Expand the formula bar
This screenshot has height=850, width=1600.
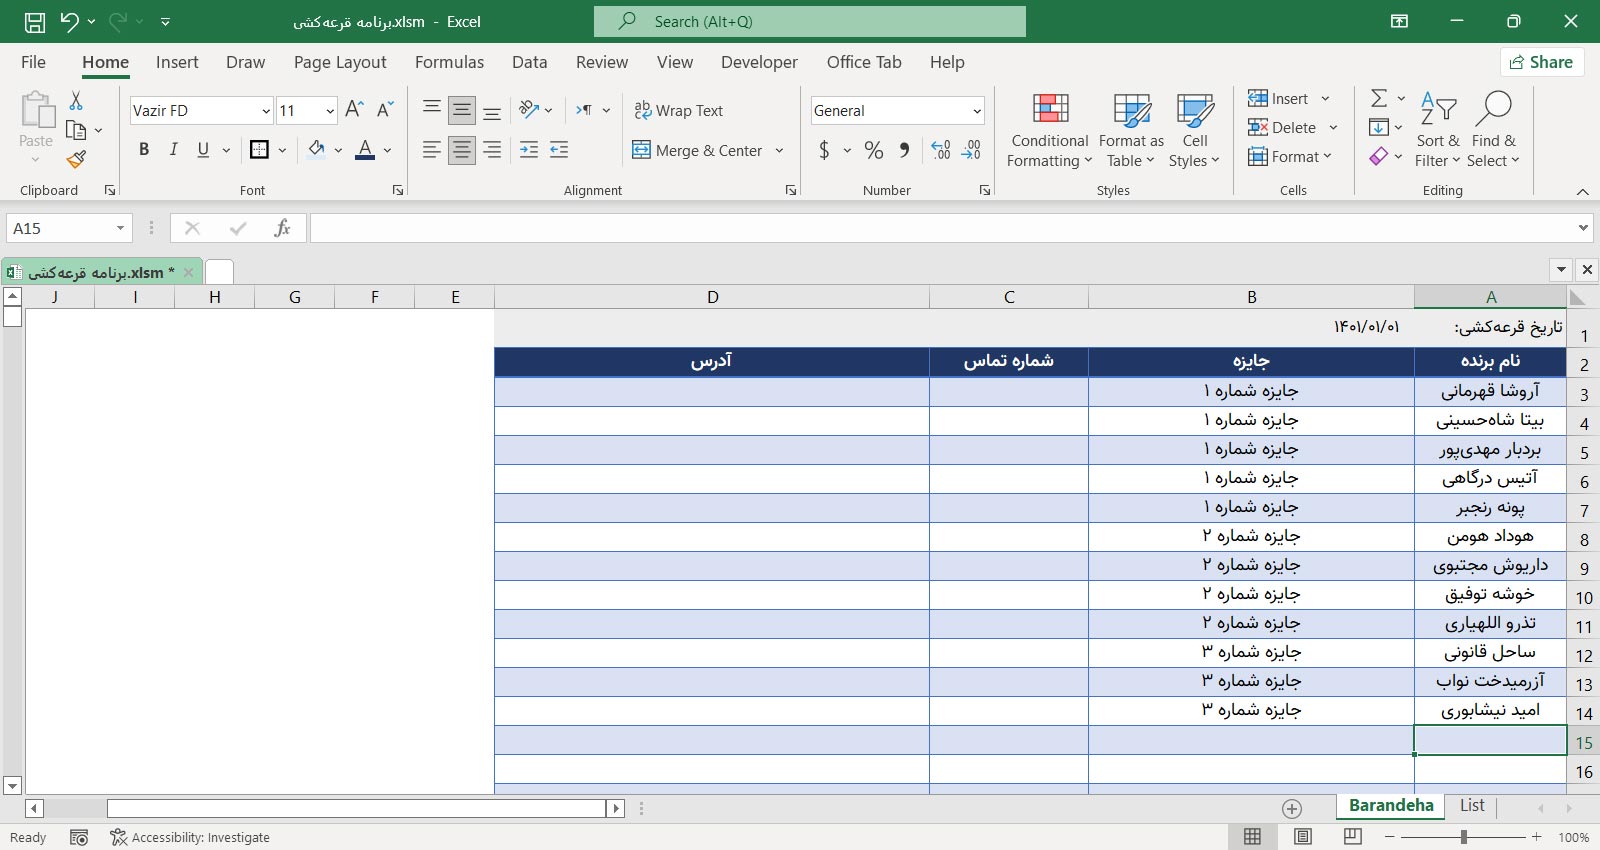[1583, 228]
